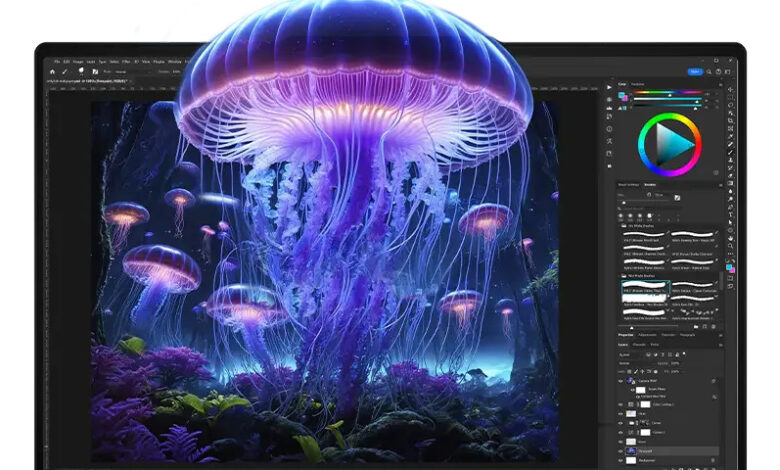Click the search magnifier next to Share
Viewport: 780px width, 470px height.
pyautogui.click(x=709, y=72)
